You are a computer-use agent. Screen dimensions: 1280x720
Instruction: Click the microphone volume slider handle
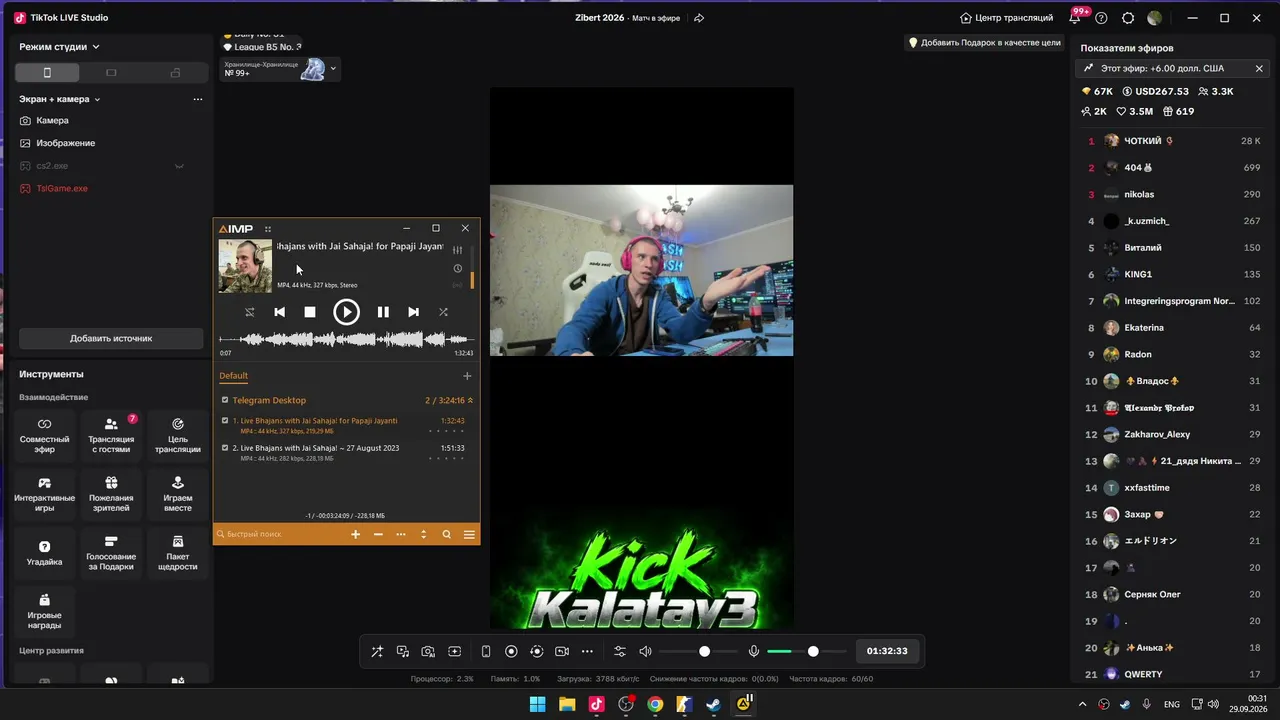813,651
